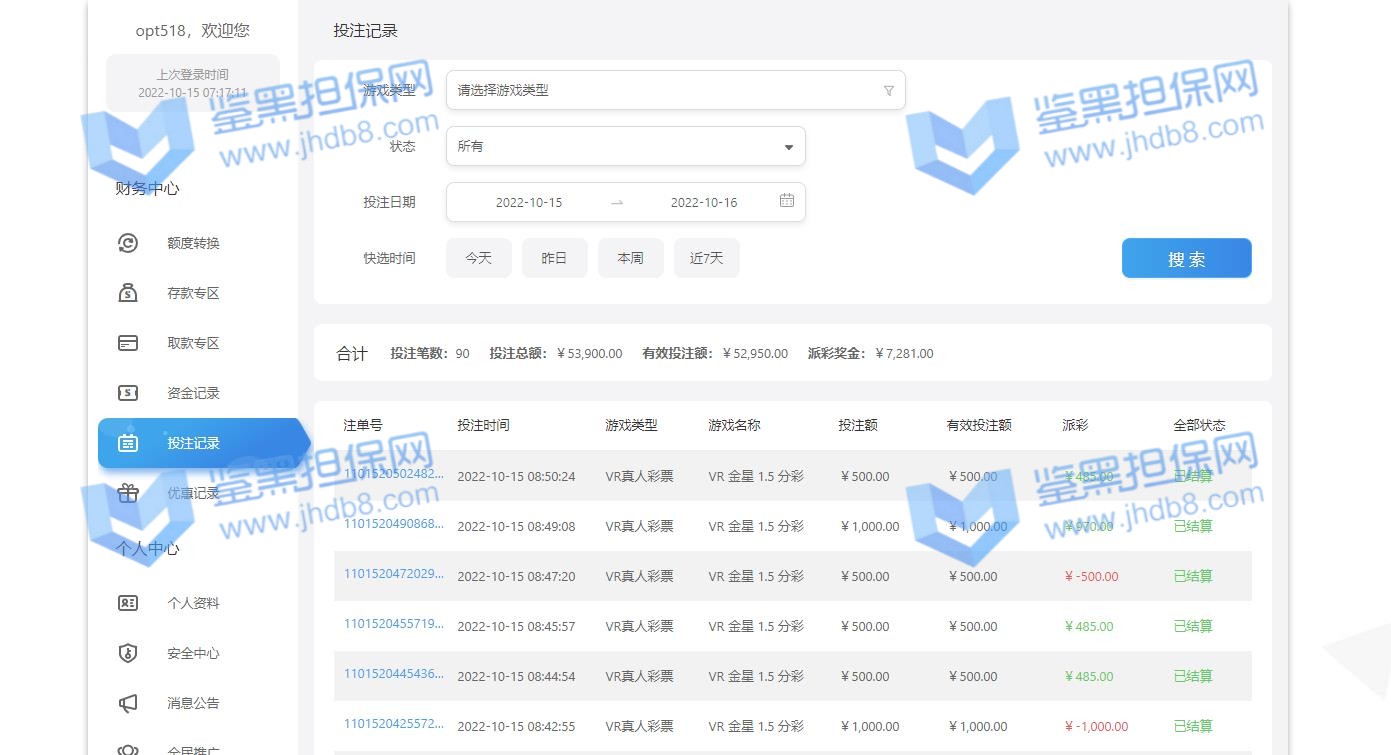This screenshot has width=1391, height=755.
Task: Open bet order link placed at 08:50:24
Action: tap(393, 474)
